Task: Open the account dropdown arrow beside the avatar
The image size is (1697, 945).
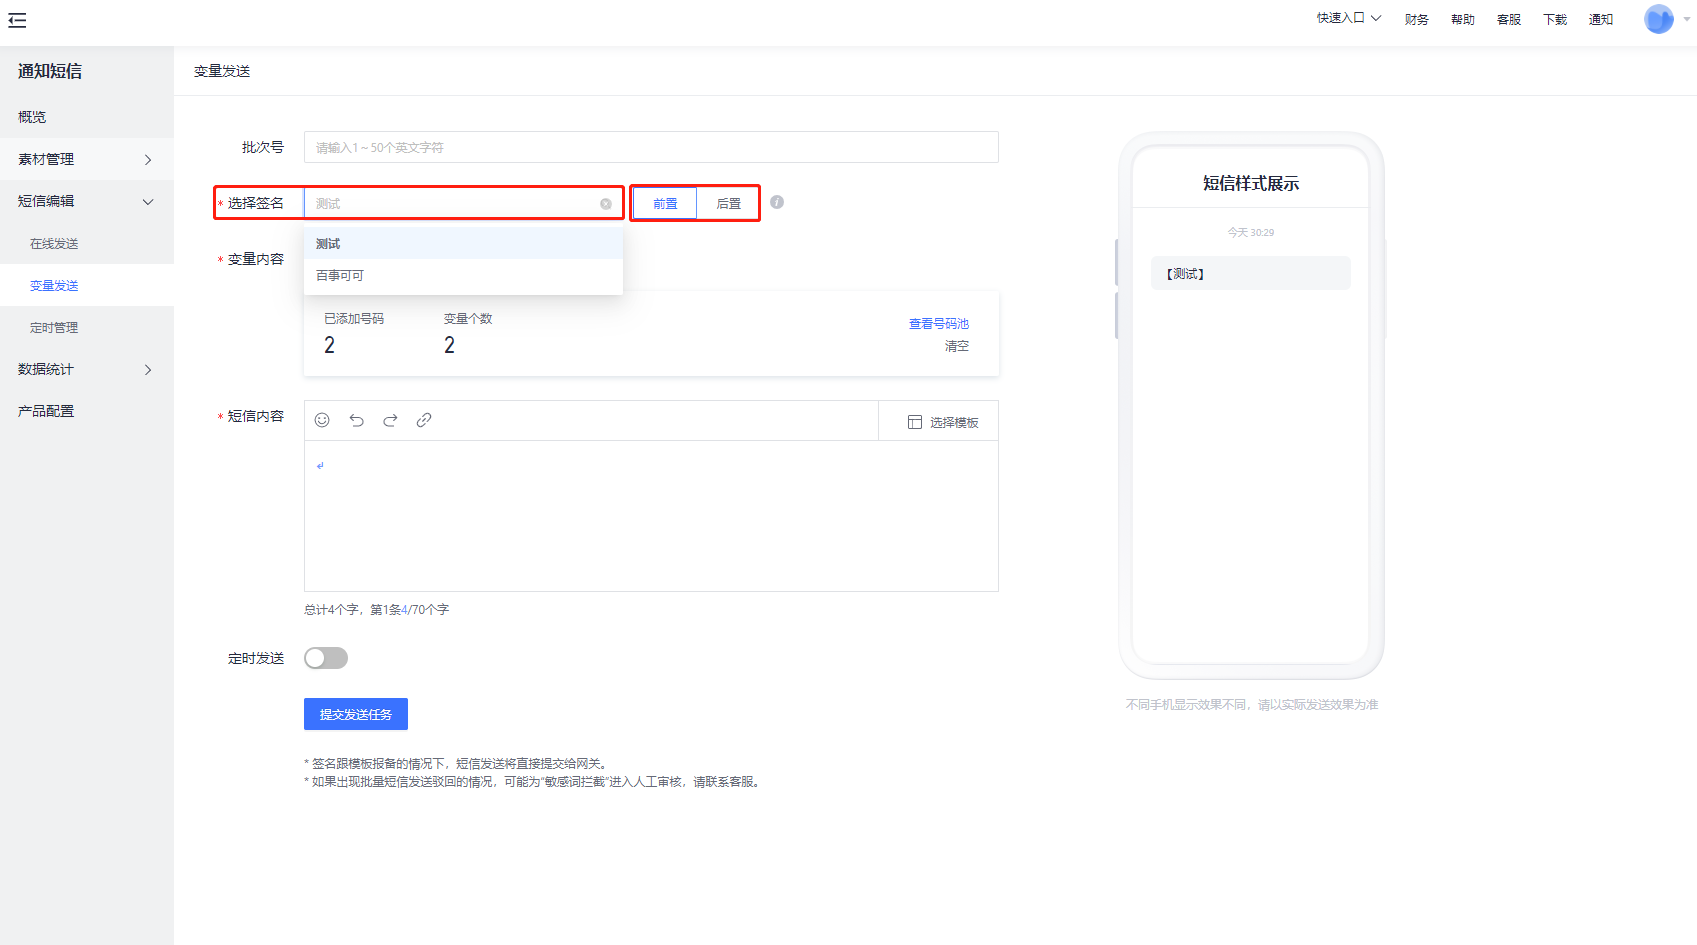Action: (x=1687, y=19)
